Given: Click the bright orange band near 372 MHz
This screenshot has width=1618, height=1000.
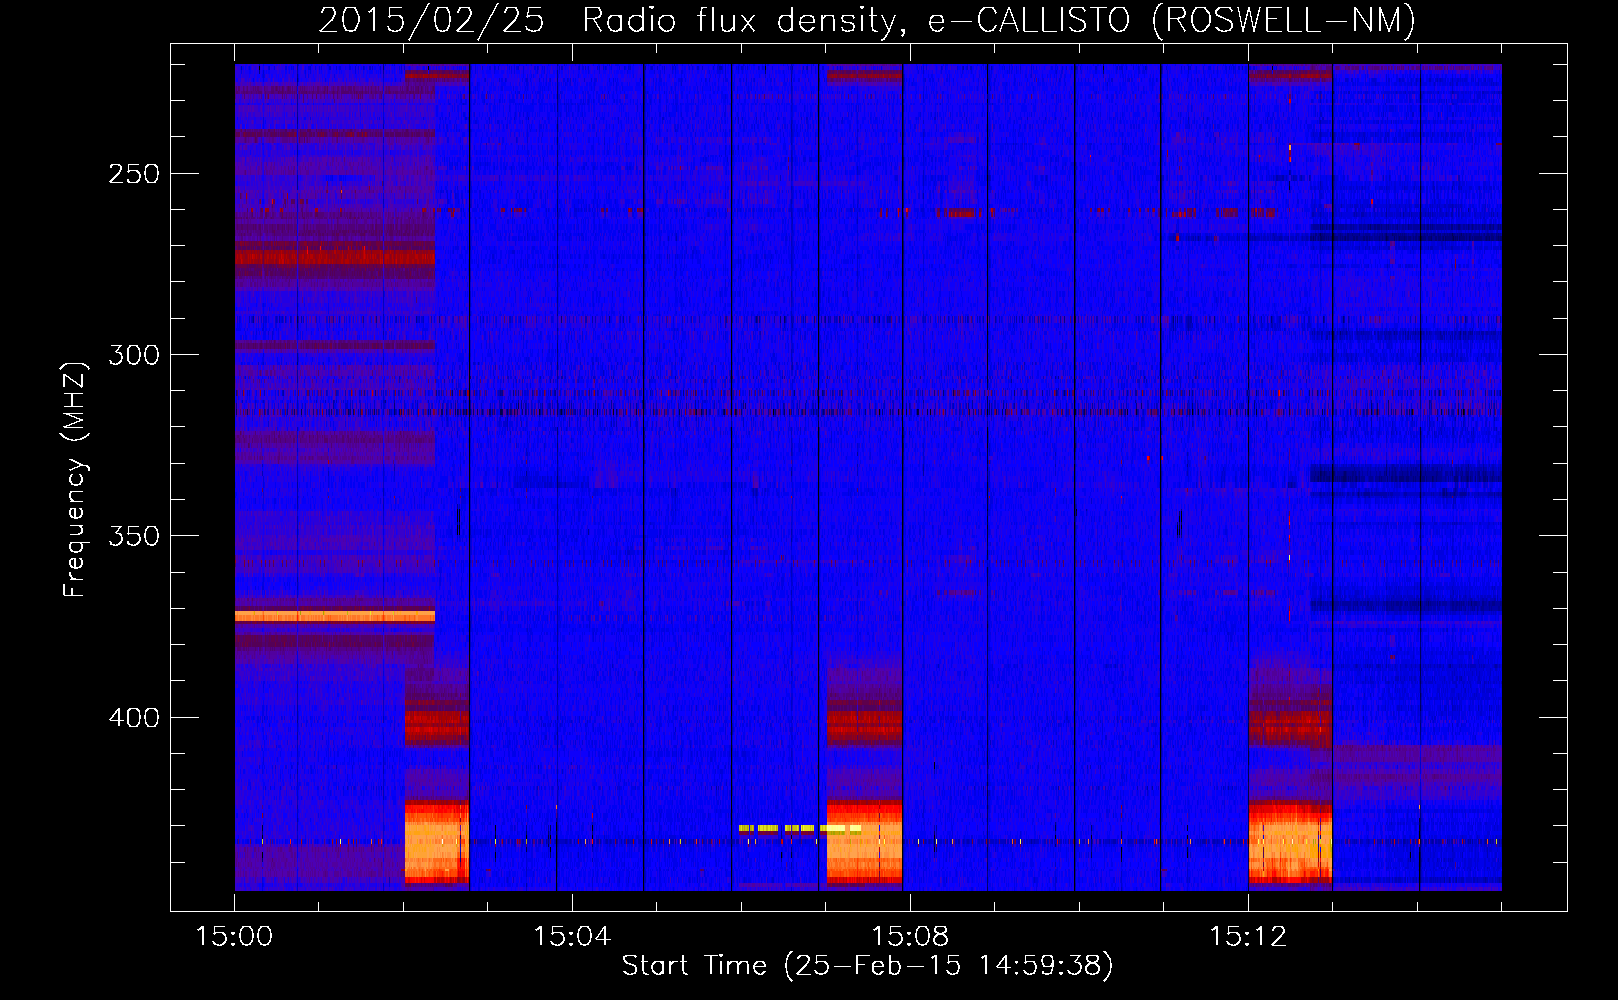Looking at the screenshot, I should (335, 616).
